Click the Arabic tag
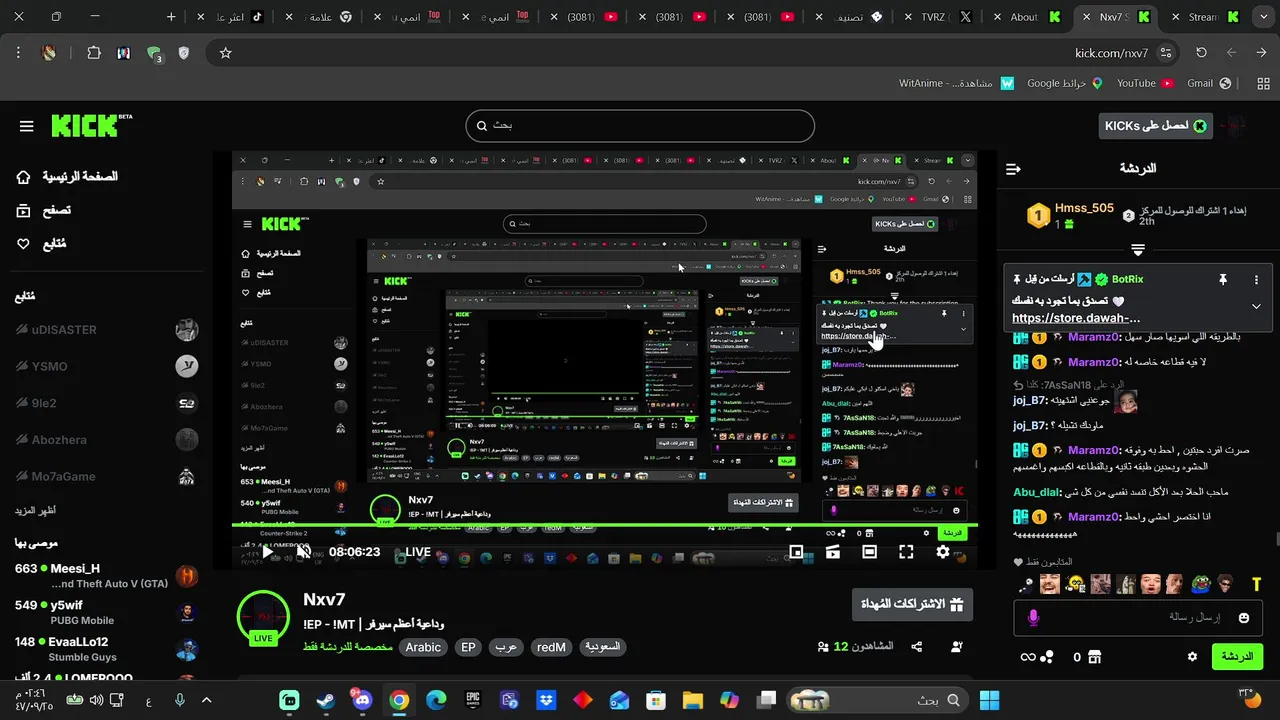 pyautogui.click(x=423, y=647)
